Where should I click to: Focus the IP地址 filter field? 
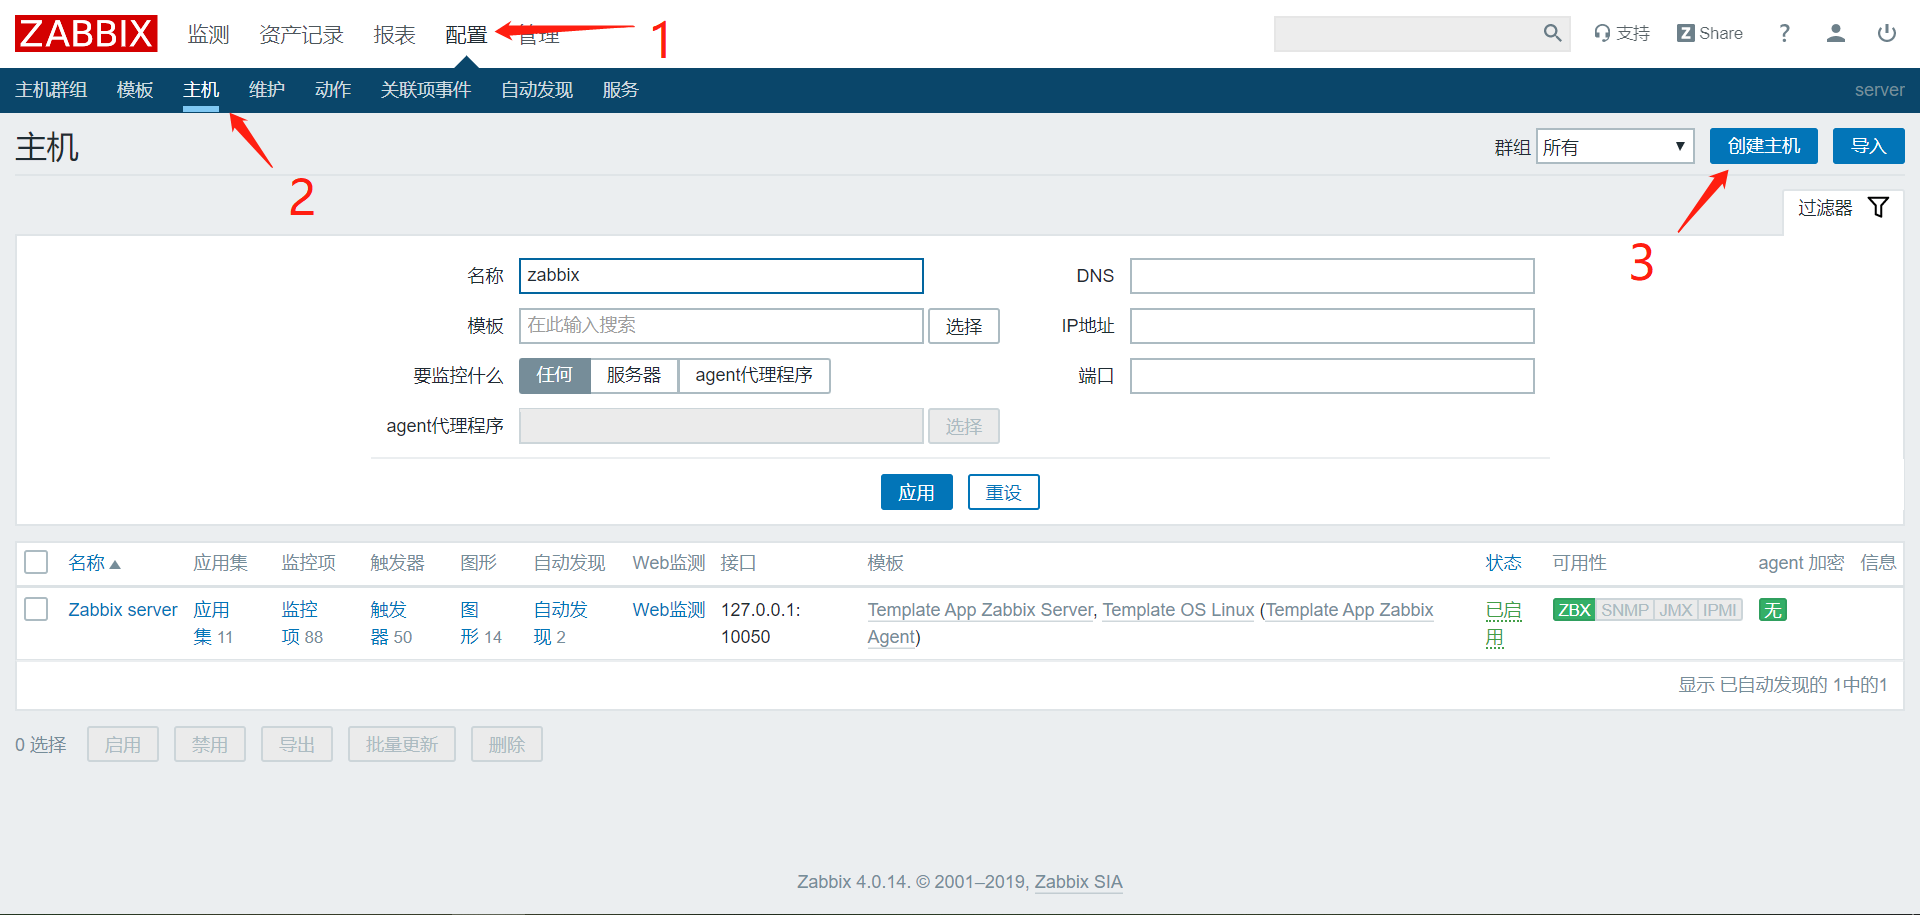click(1332, 326)
